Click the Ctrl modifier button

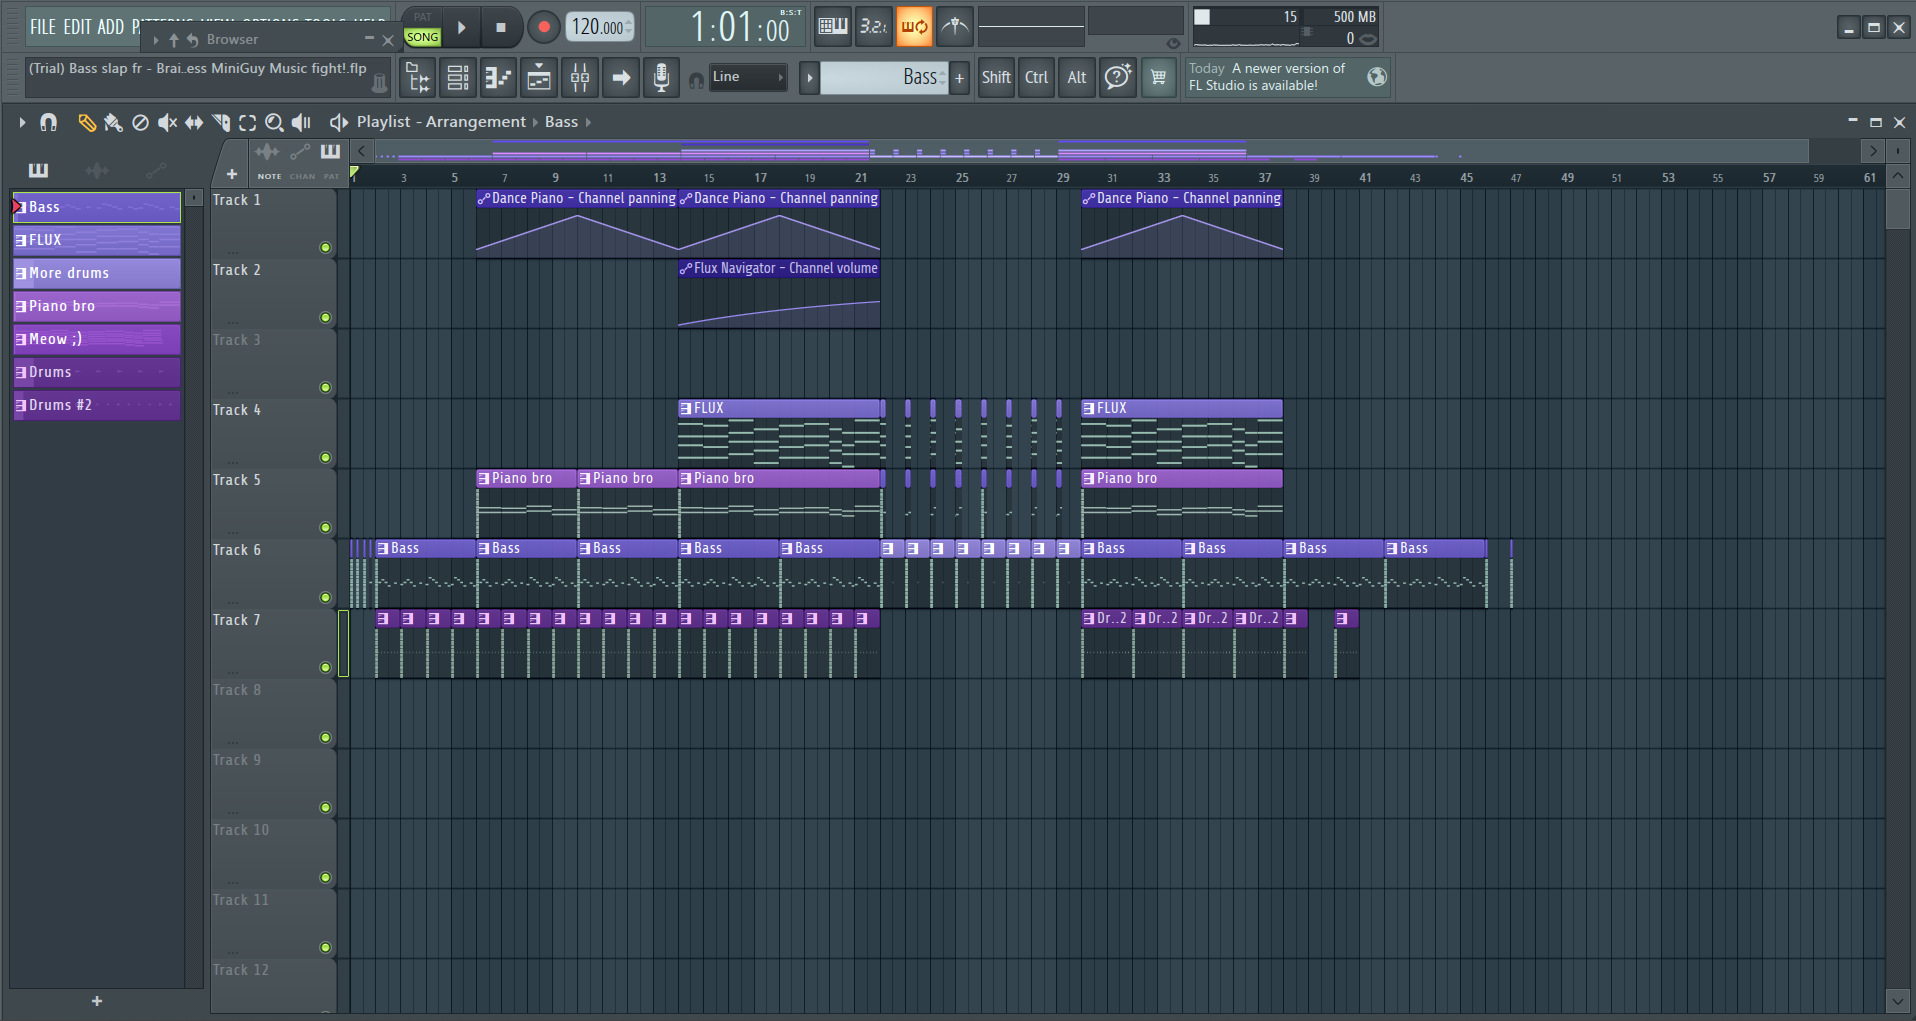point(1037,77)
